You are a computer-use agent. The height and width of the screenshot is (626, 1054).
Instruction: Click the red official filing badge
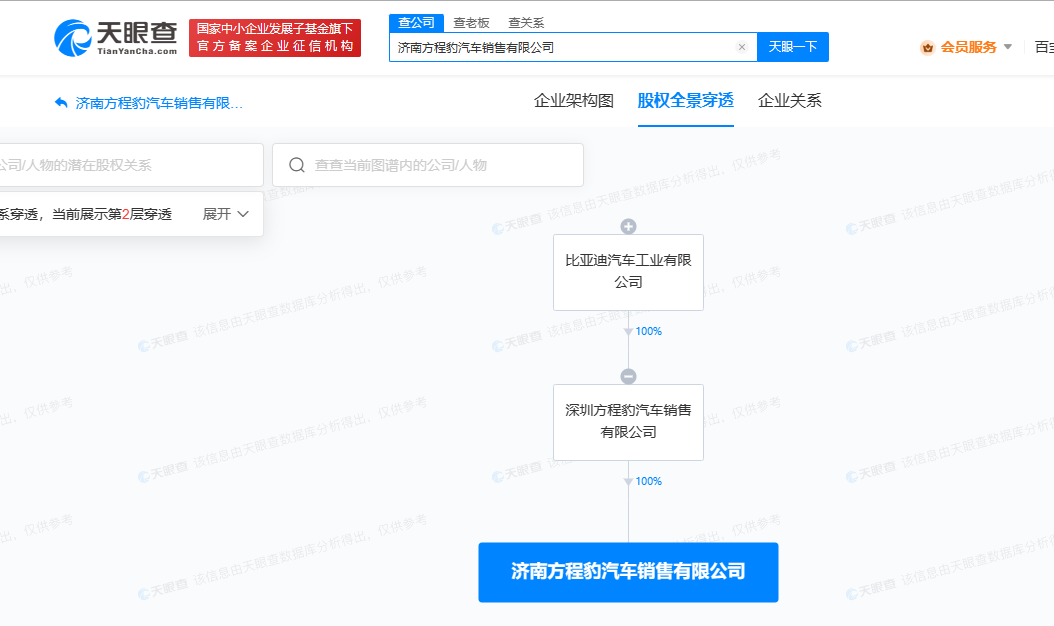272,37
